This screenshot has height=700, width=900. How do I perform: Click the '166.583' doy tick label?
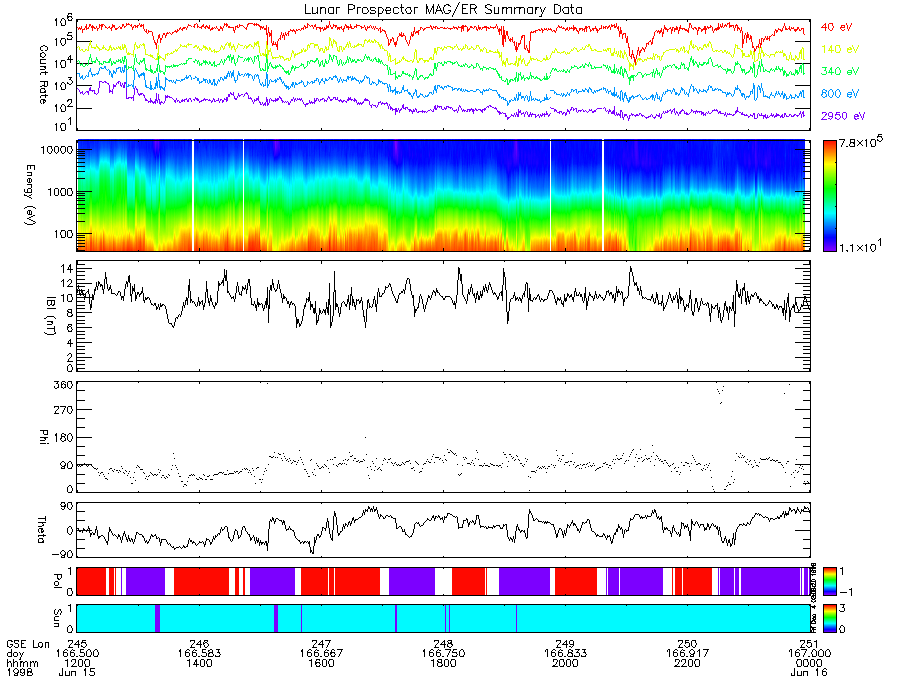pos(199,654)
